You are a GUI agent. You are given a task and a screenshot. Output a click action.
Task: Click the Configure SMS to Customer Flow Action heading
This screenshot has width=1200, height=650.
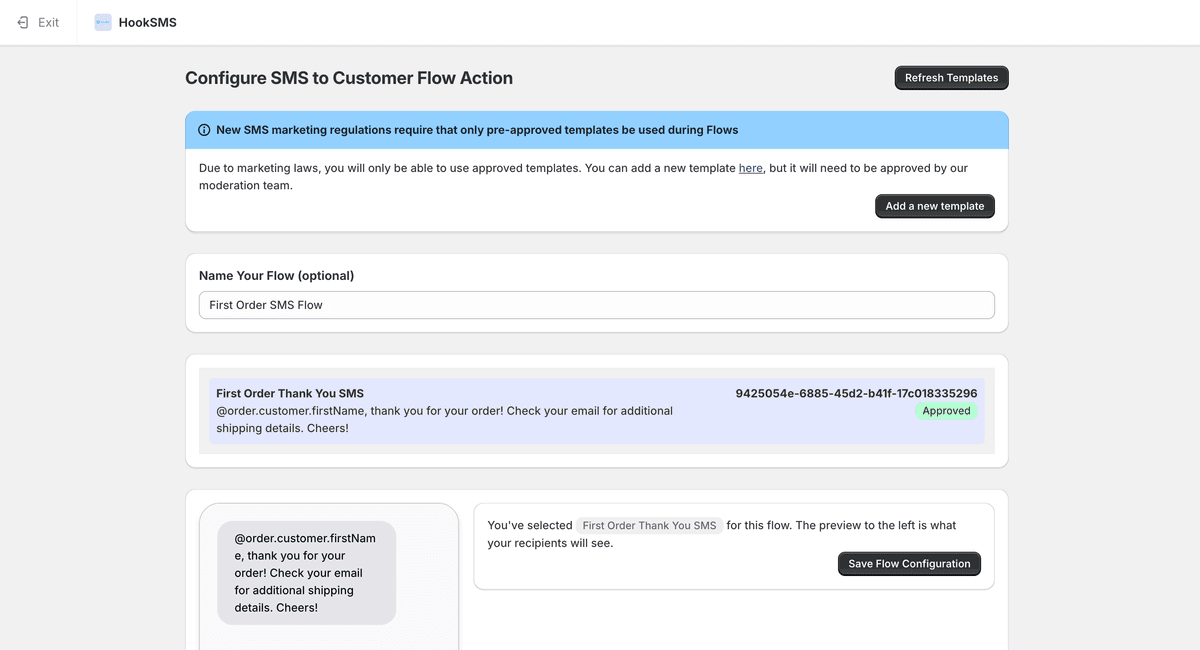click(349, 78)
